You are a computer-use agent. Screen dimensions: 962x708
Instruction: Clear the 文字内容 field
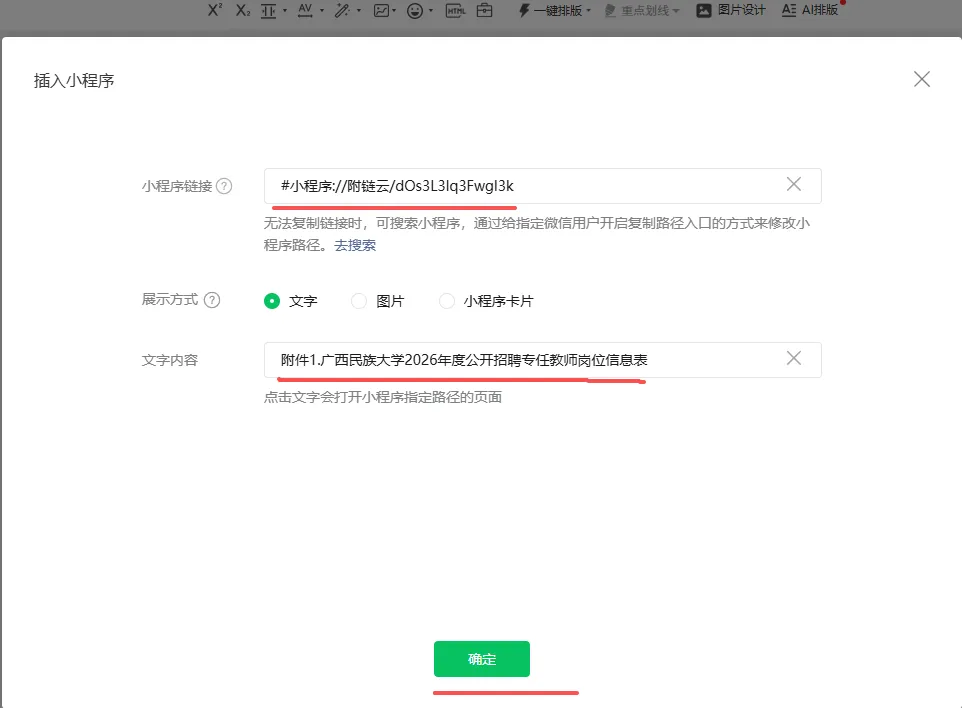[794, 358]
